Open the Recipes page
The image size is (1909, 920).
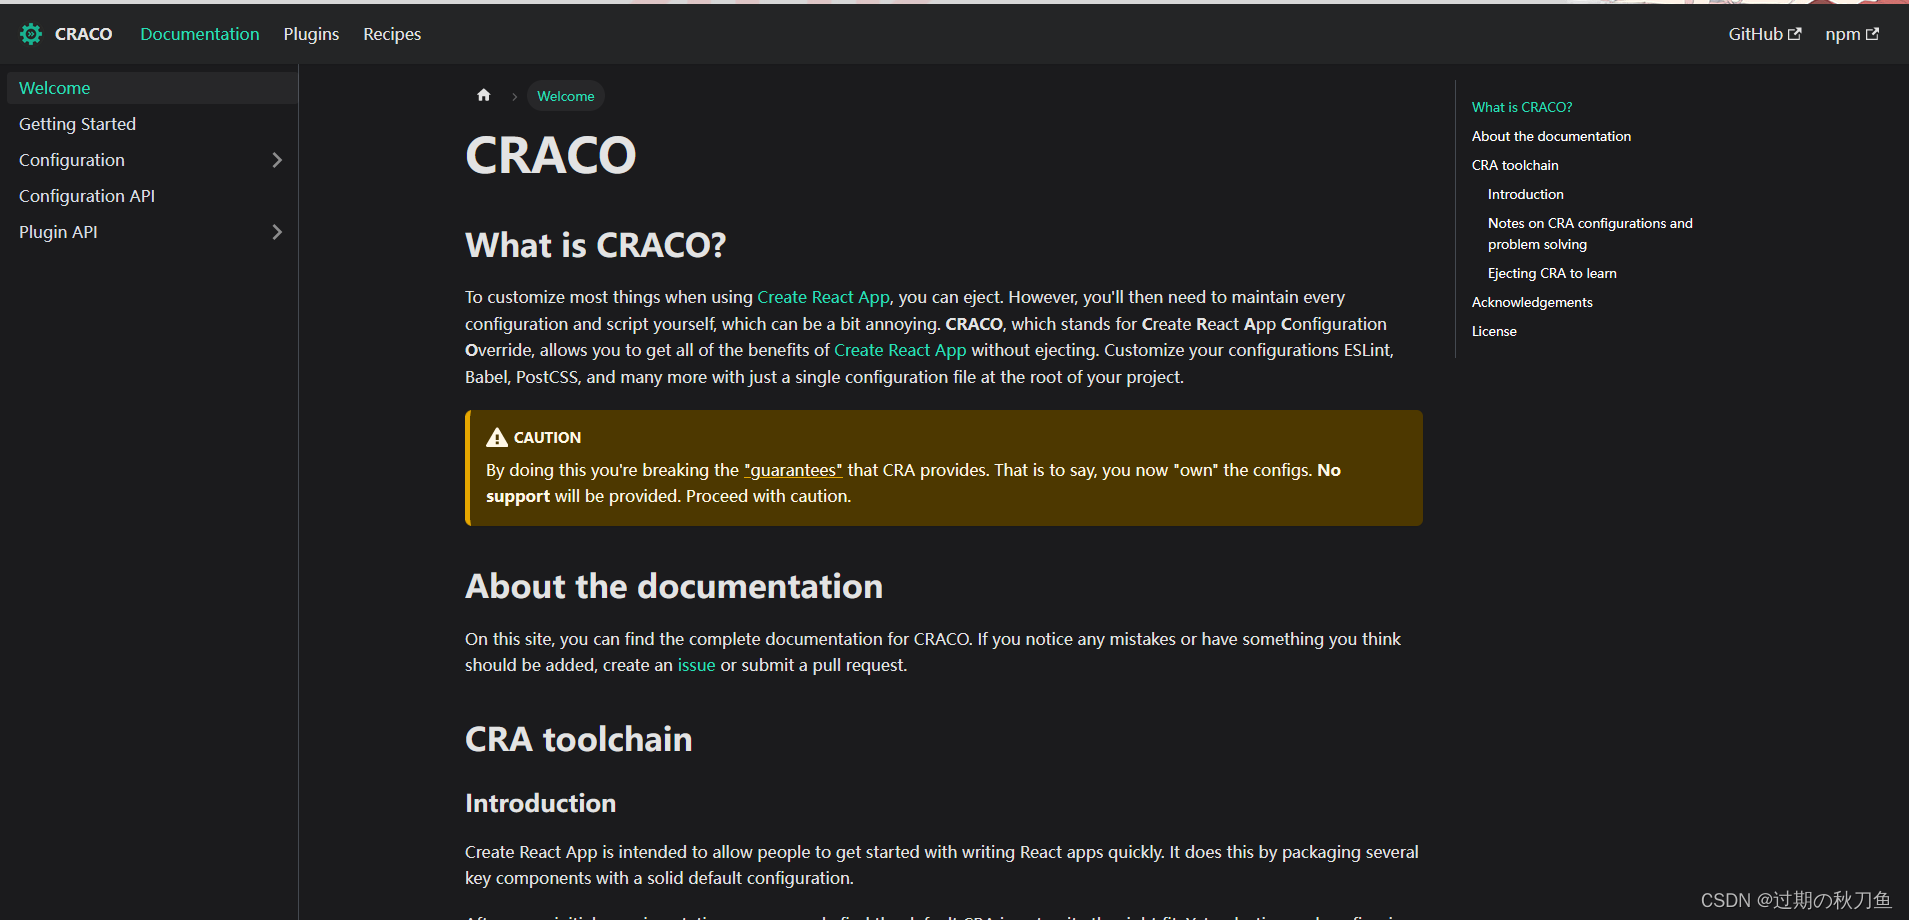point(391,33)
